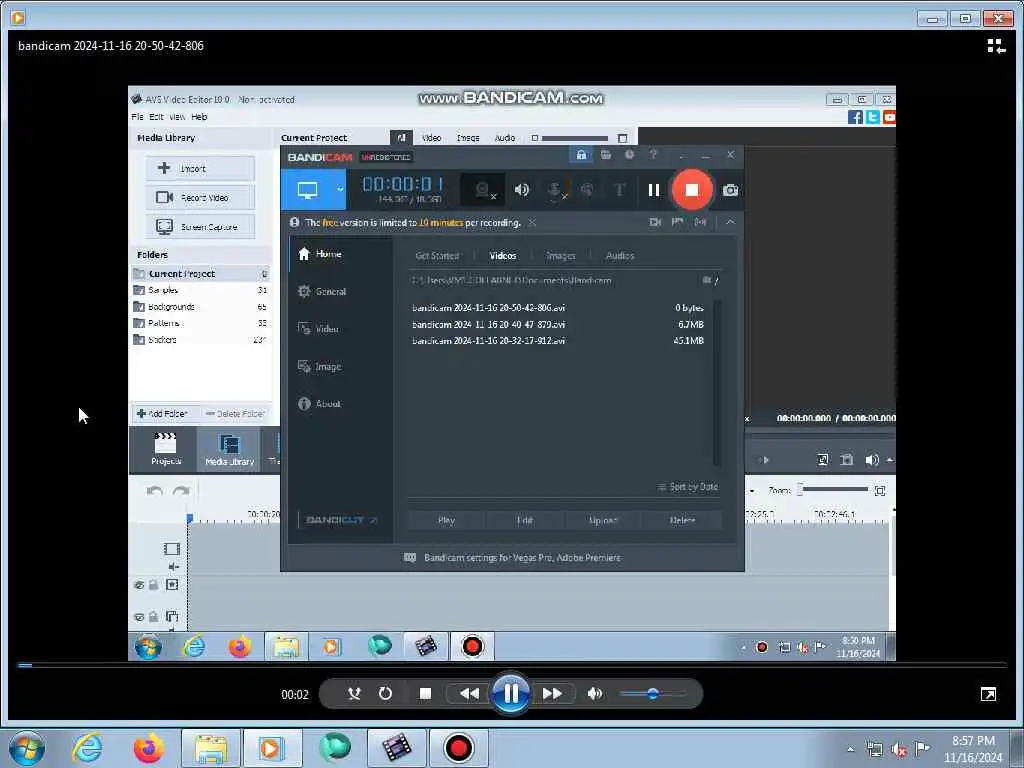Click Upload button in Bandicam video list
Viewport: 1024px width, 768px height.
[603, 520]
